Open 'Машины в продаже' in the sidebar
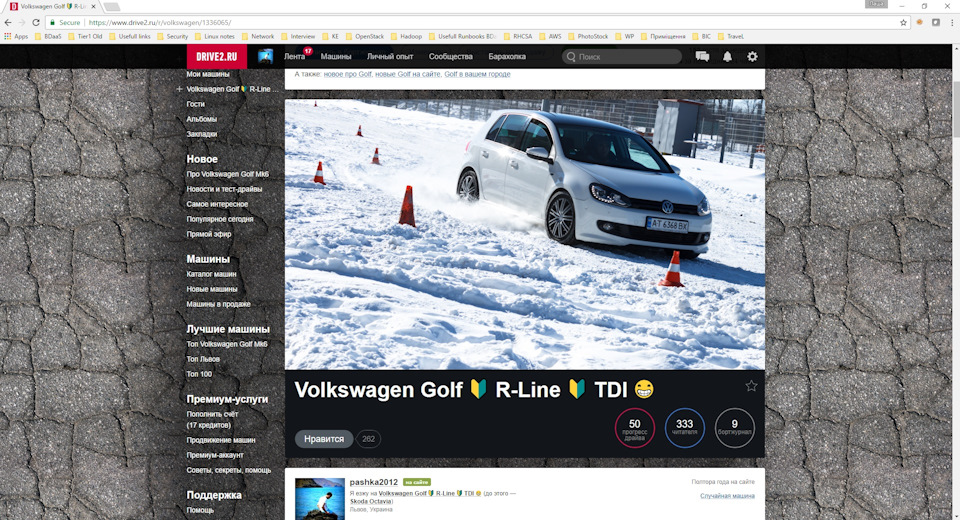The width and height of the screenshot is (960, 520). tap(218, 304)
